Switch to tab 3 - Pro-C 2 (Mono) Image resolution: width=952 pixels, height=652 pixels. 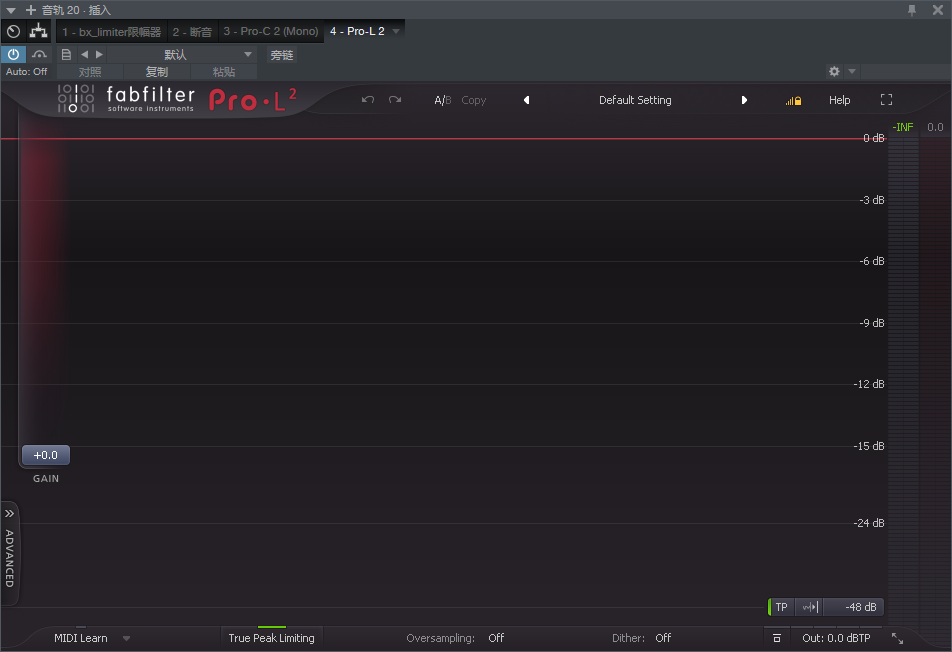coord(271,32)
